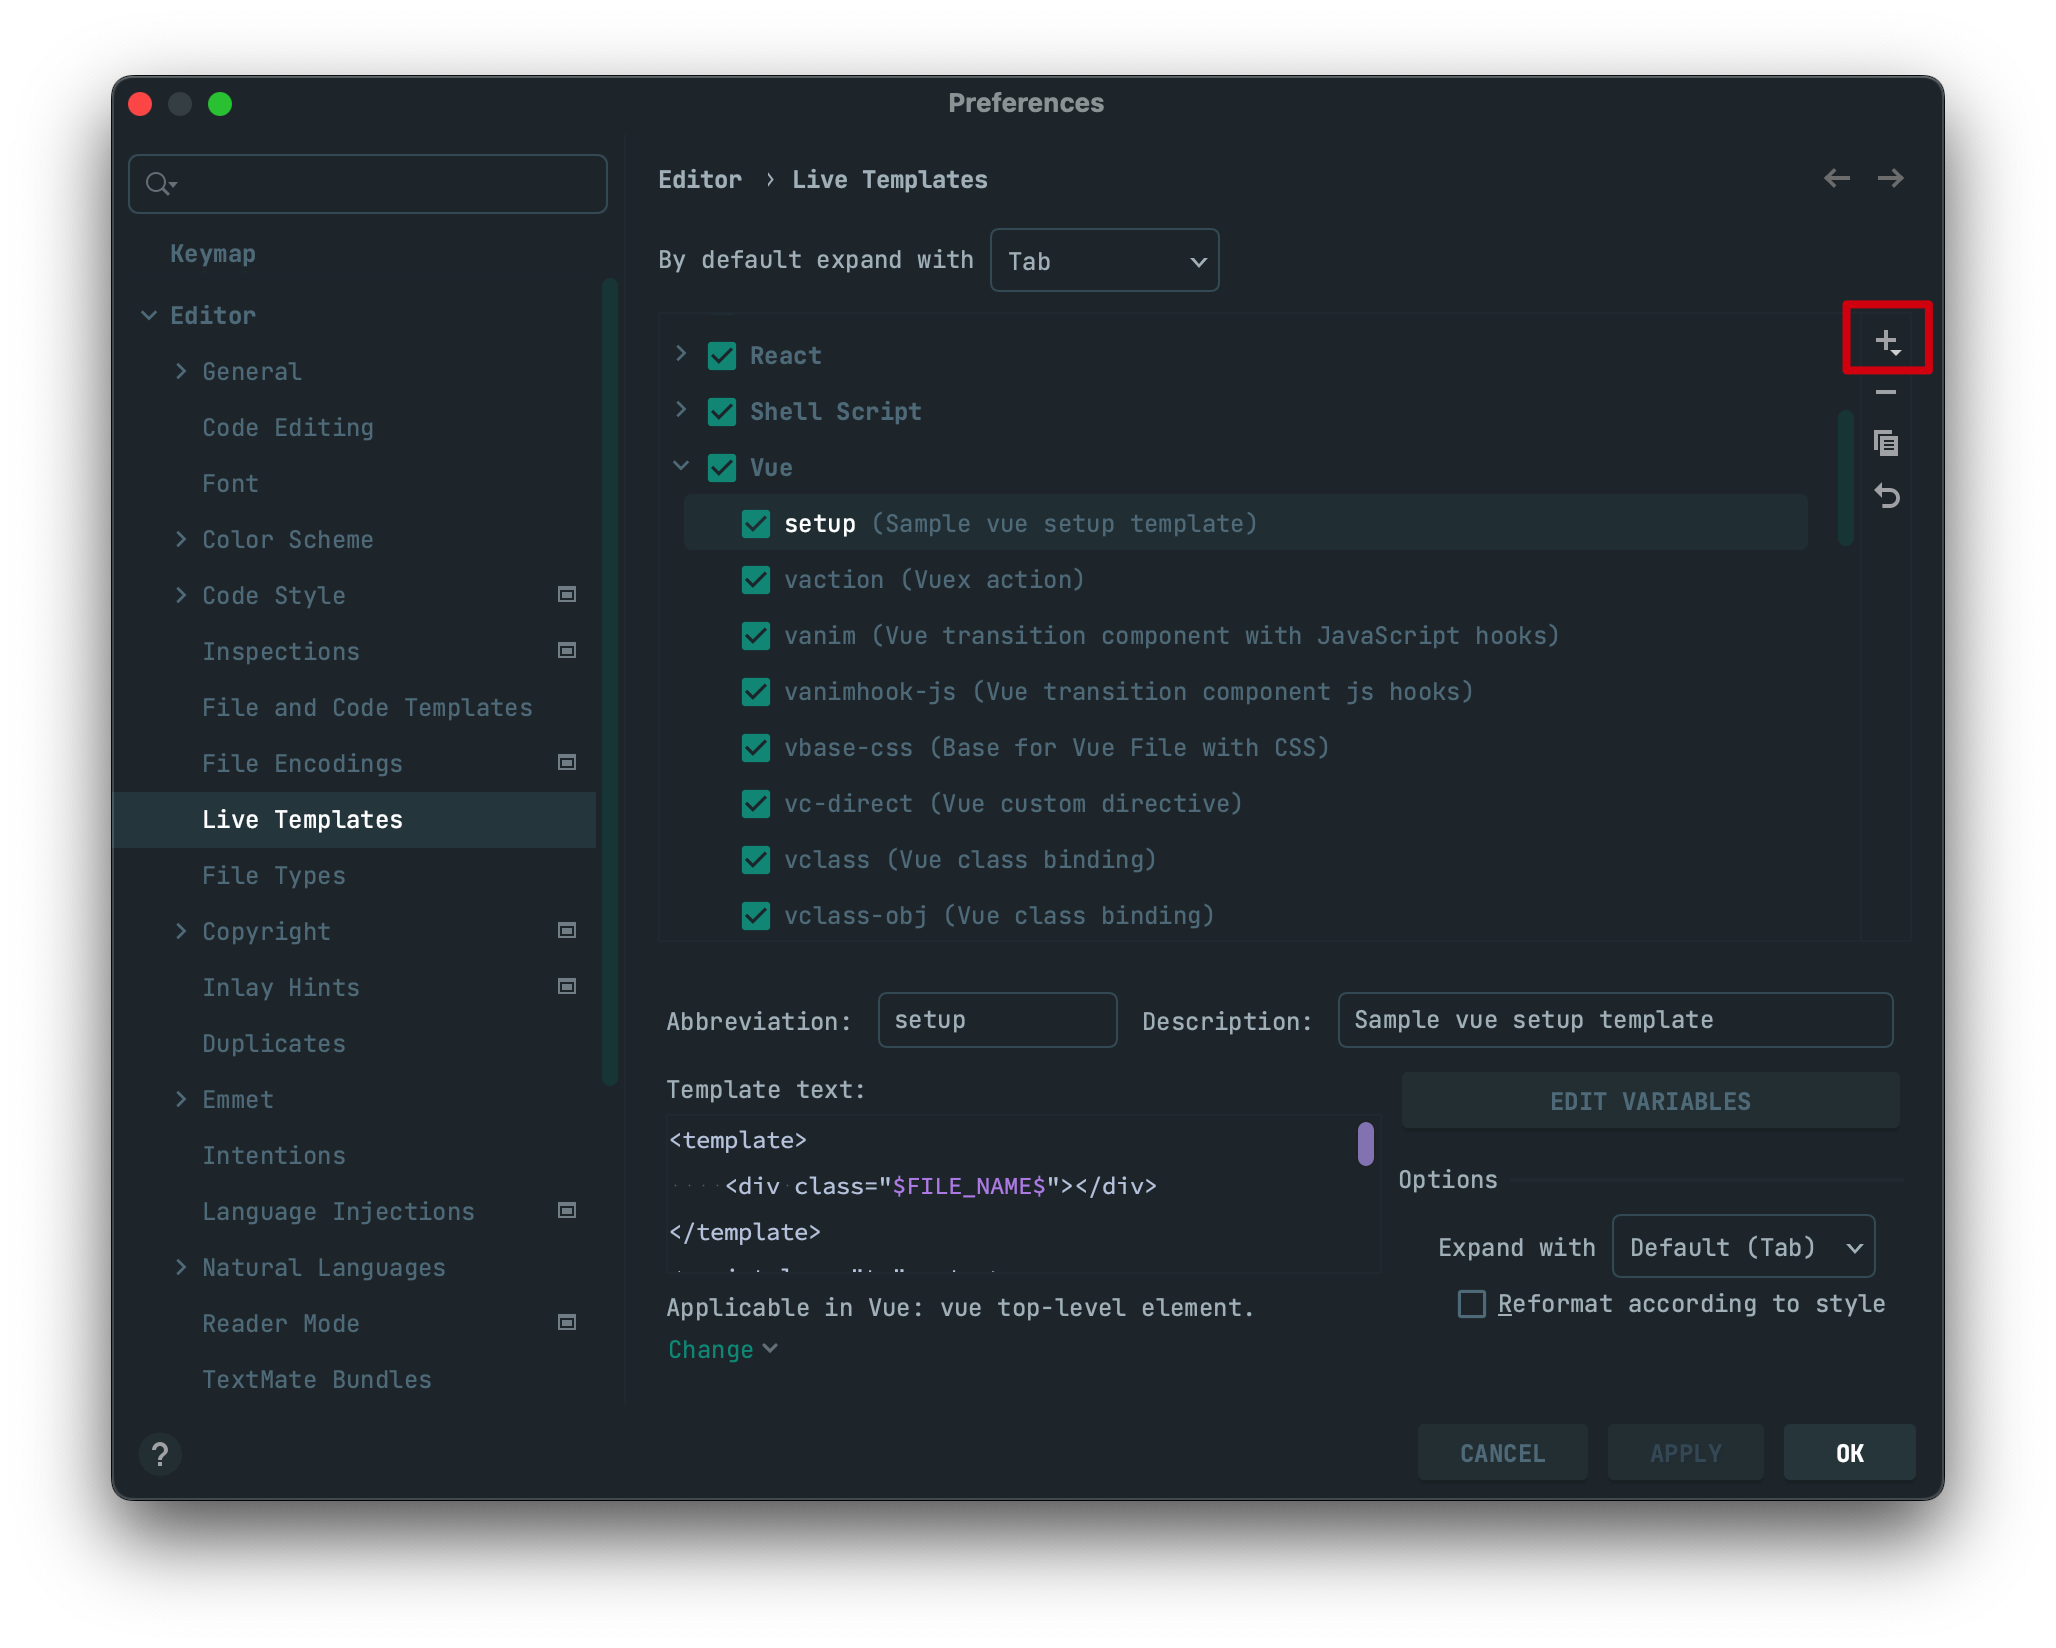
Task: Open the Expand with Default (Tab) dropdown
Action: [x=1742, y=1247]
